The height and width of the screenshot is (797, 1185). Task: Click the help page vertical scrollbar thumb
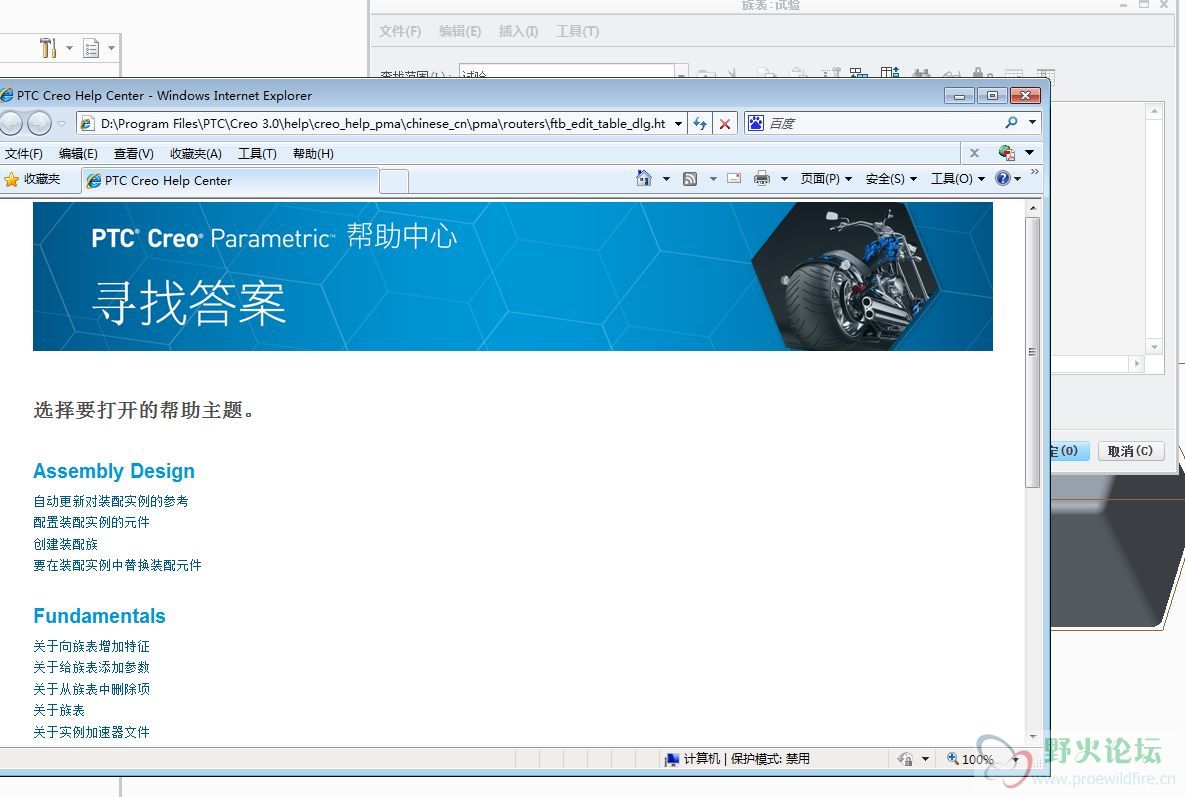(x=1032, y=352)
